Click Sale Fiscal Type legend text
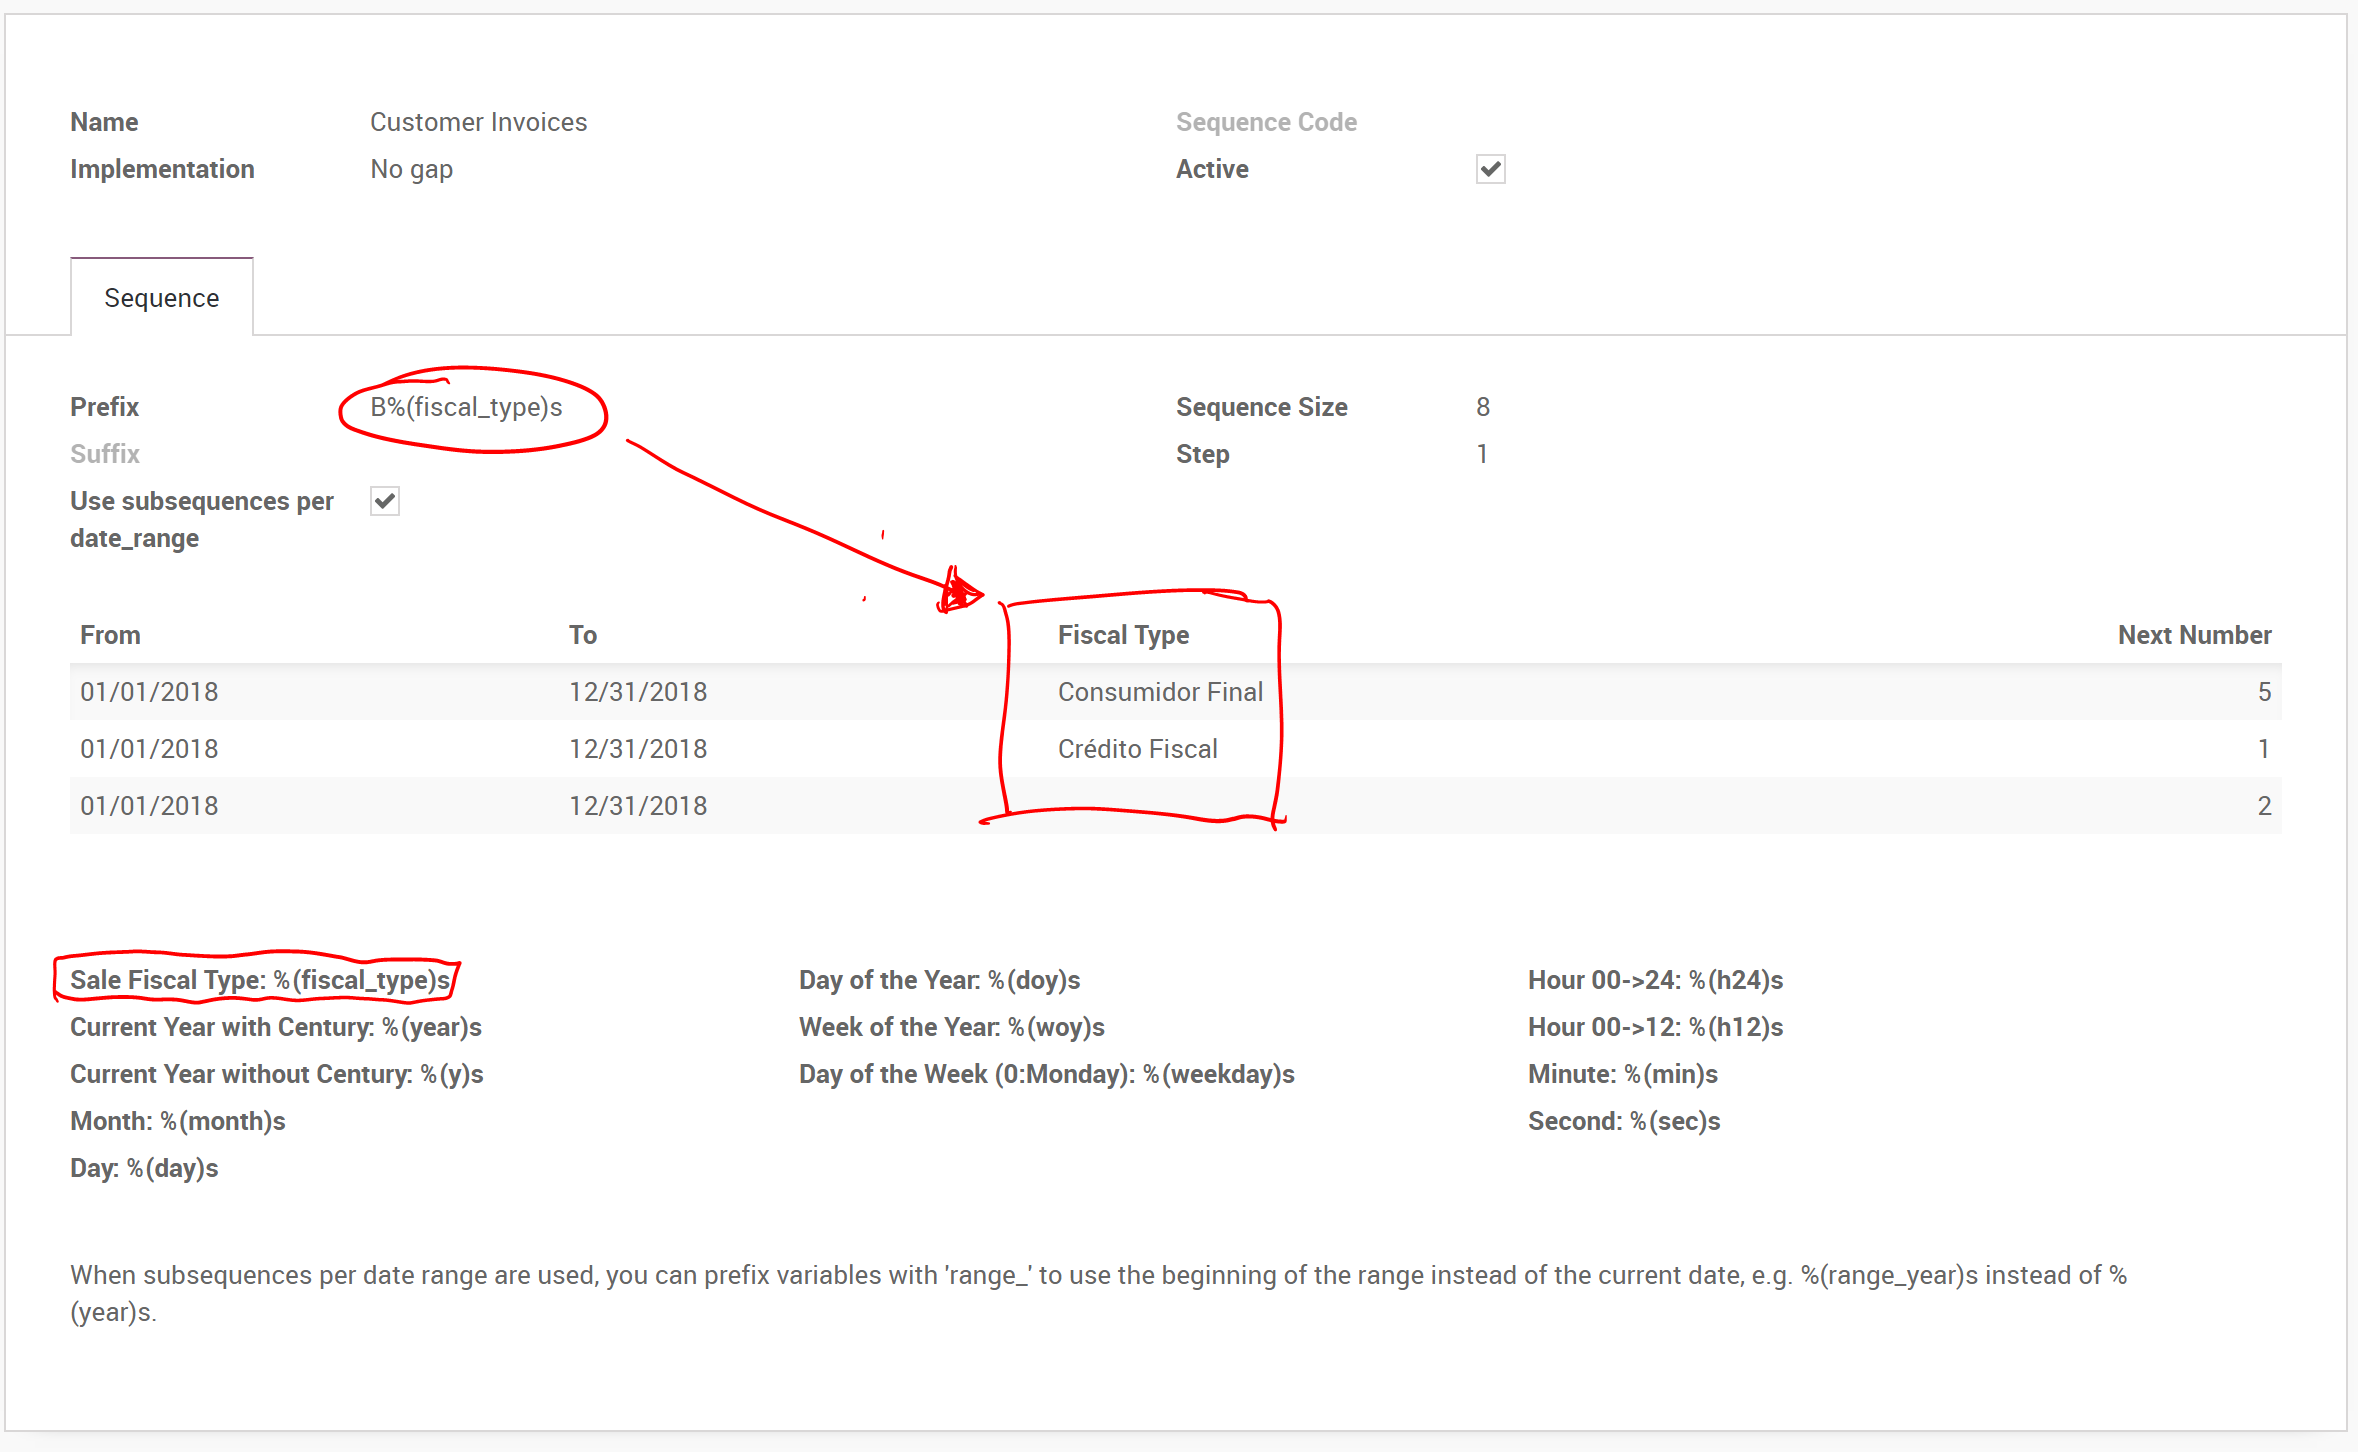 coord(260,980)
